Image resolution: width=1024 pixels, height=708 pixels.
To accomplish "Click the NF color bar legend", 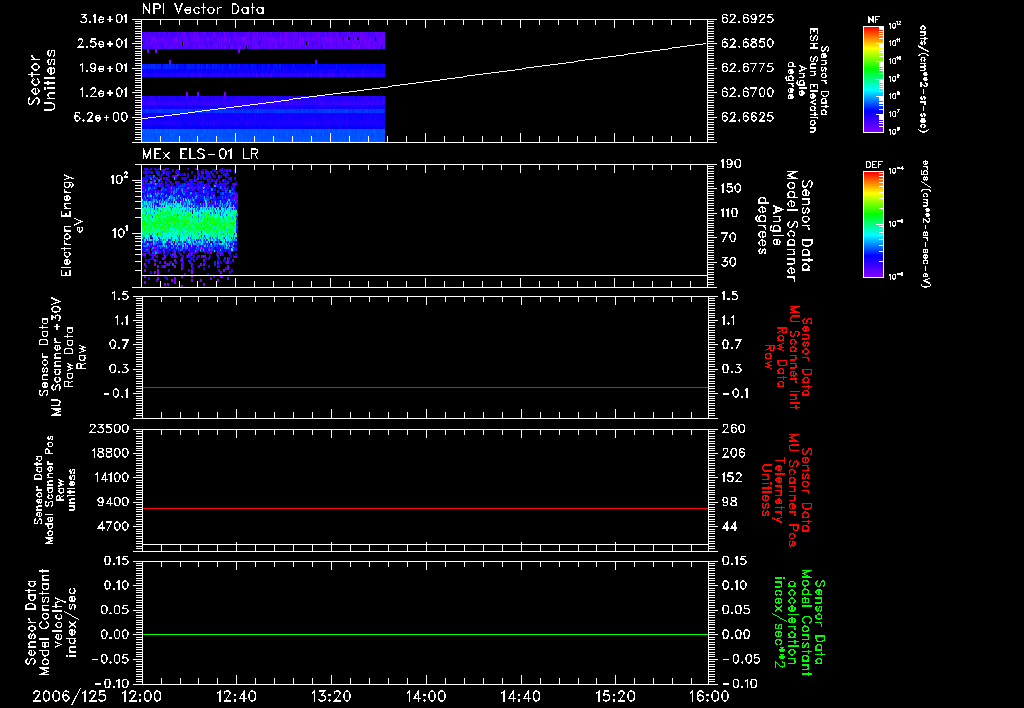I will pyautogui.click(x=873, y=78).
